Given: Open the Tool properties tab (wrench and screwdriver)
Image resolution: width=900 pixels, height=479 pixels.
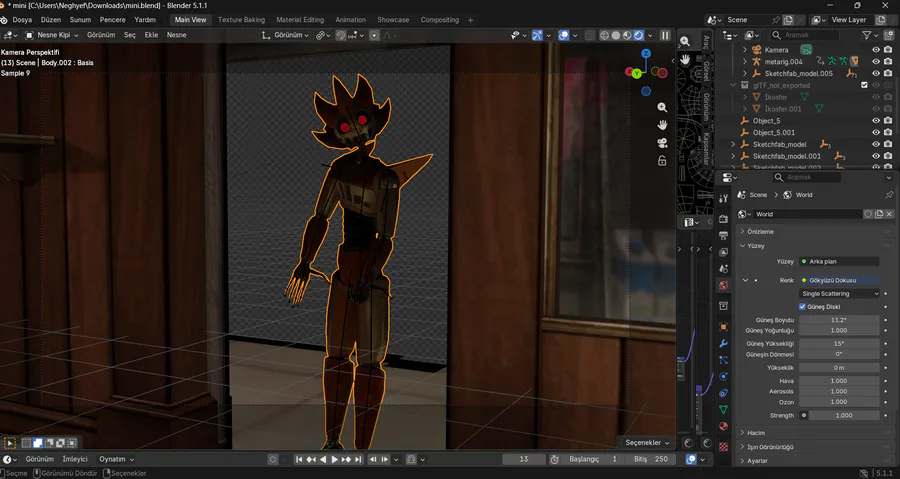Looking at the screenshot, I should click(x=723, y=198).
